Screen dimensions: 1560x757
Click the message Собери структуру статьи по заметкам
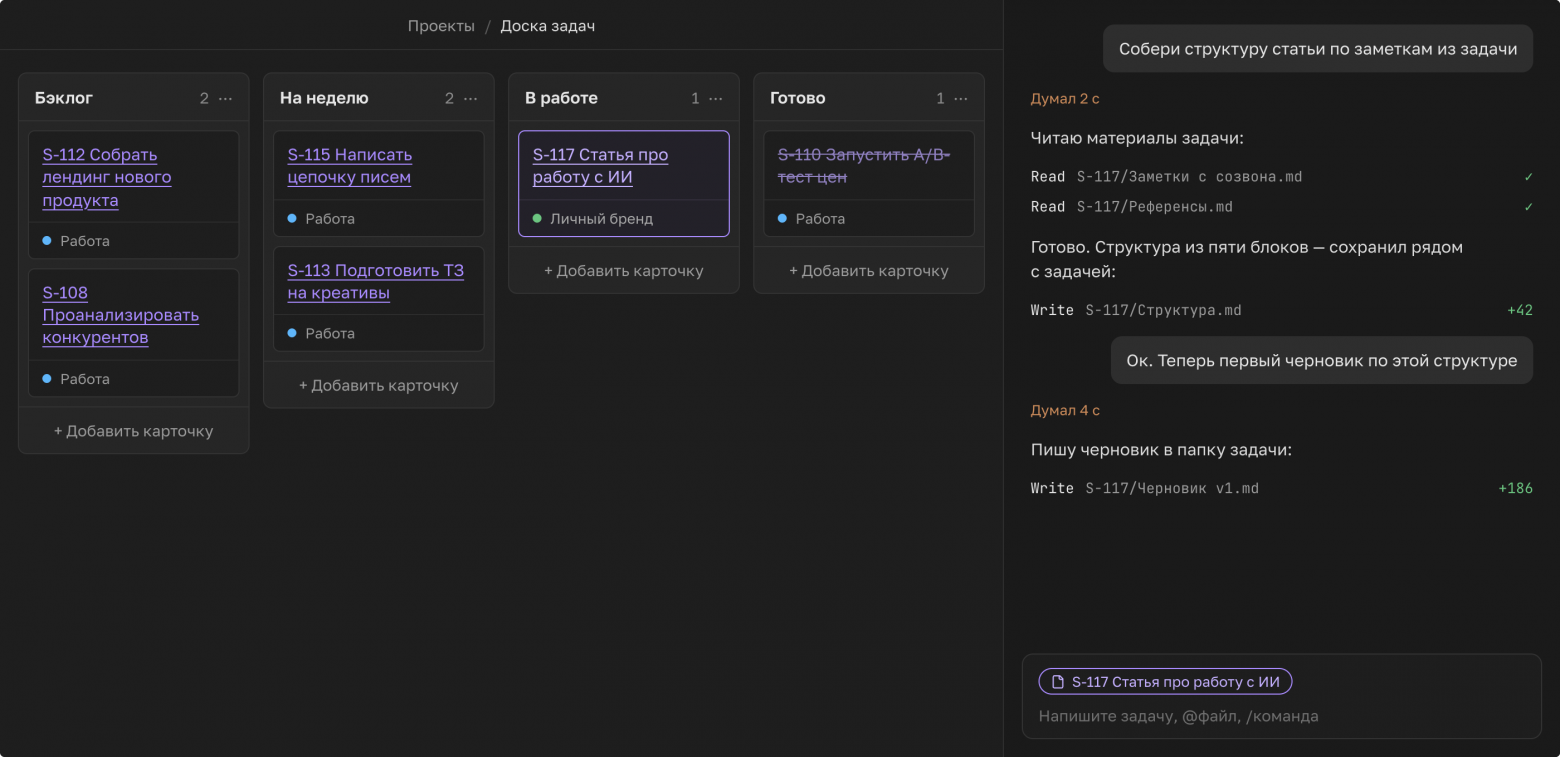1318,49
